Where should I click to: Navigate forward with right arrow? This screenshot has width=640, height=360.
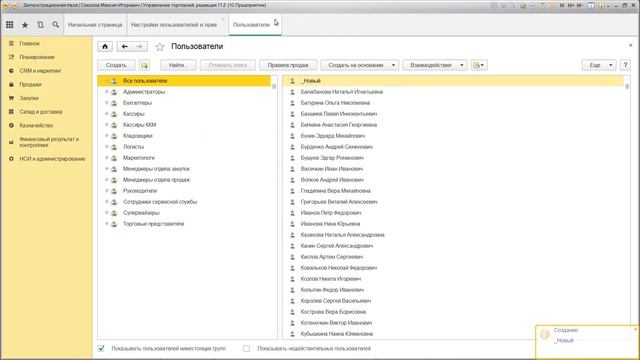click(139, 47)
